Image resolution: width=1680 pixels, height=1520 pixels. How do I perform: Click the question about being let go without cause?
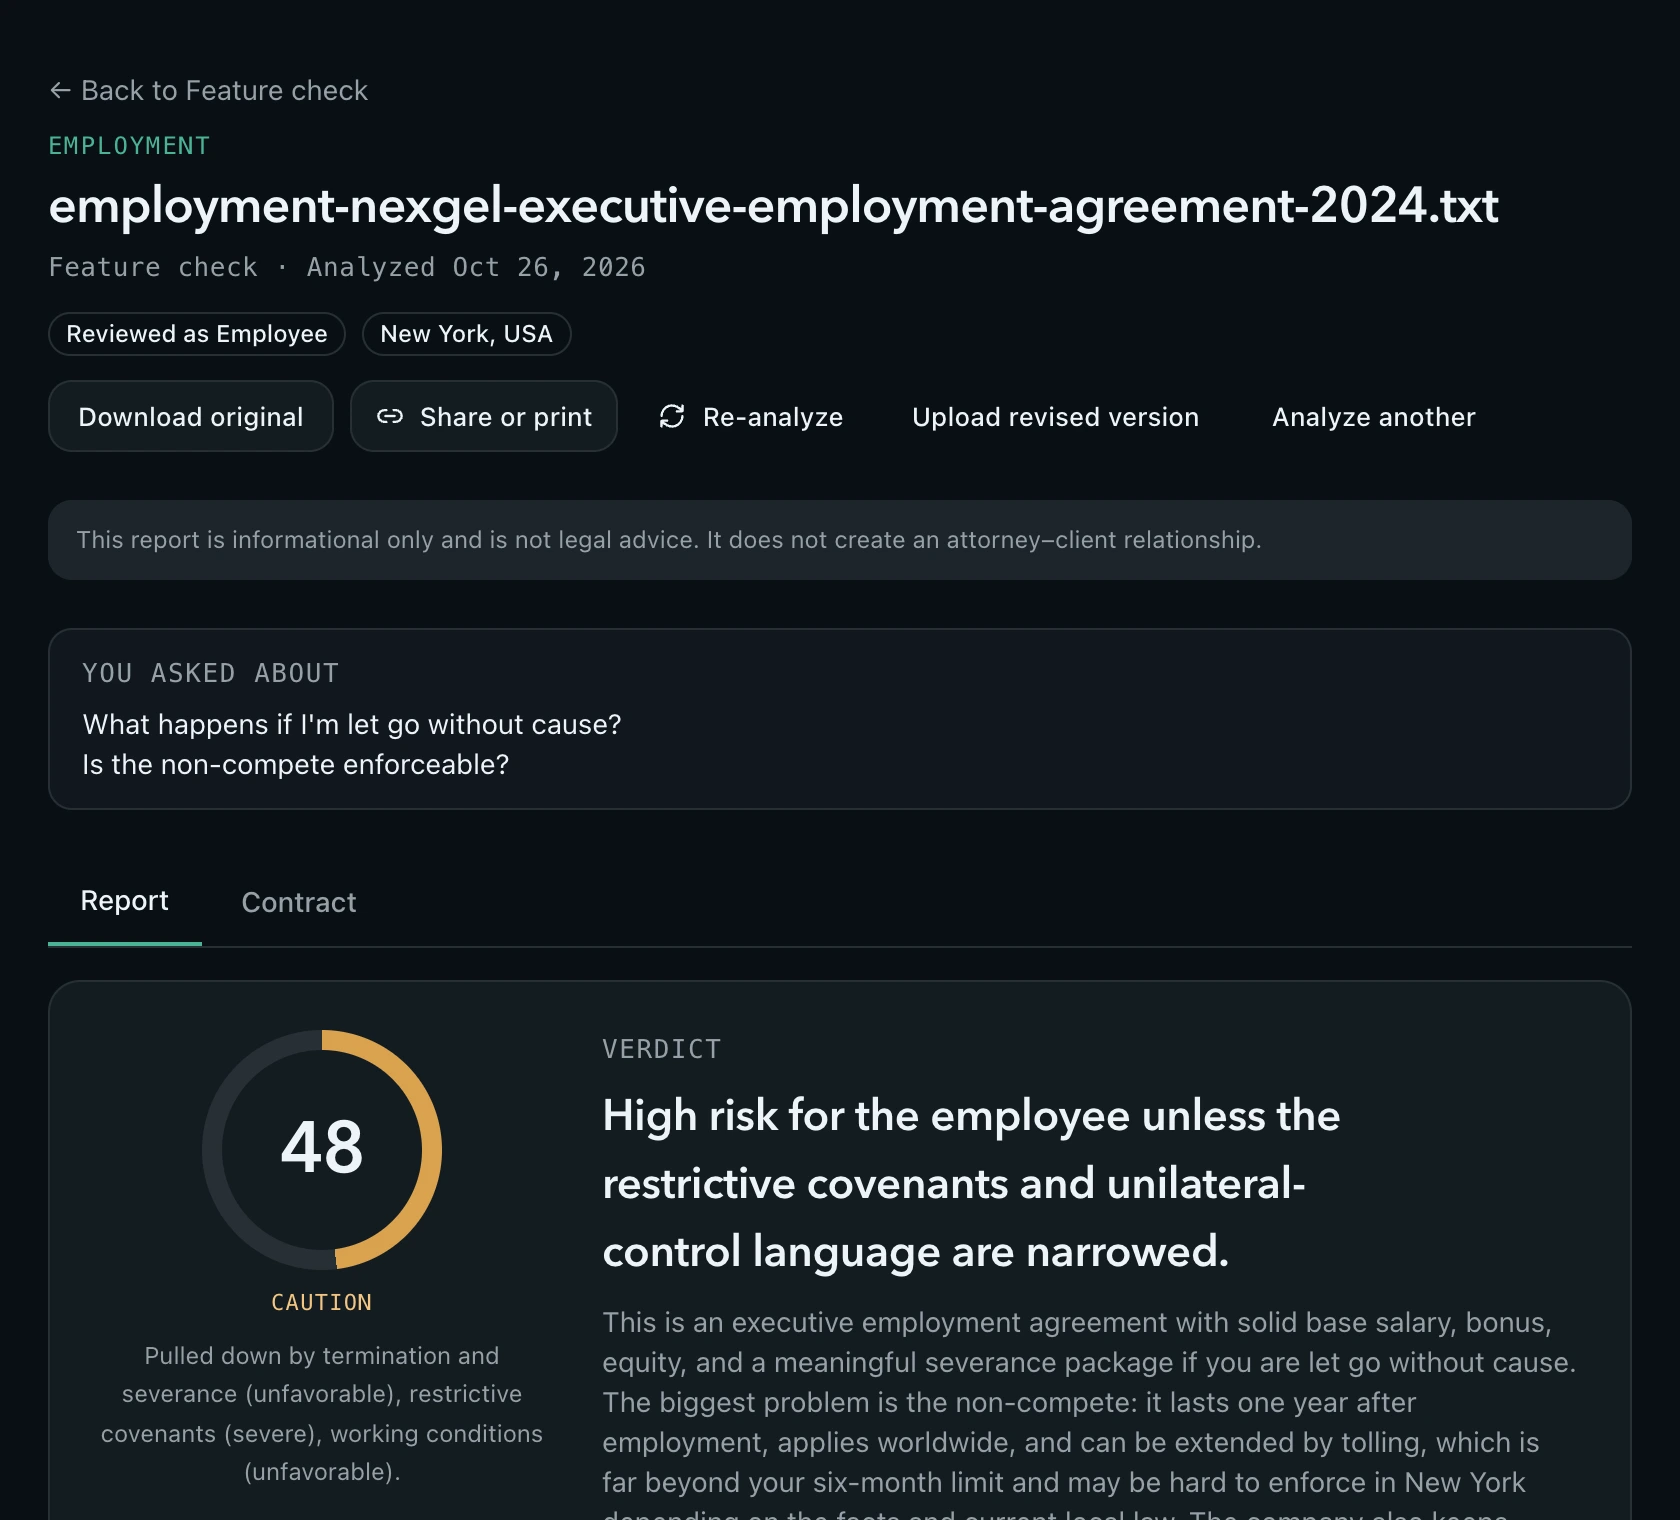352,724
